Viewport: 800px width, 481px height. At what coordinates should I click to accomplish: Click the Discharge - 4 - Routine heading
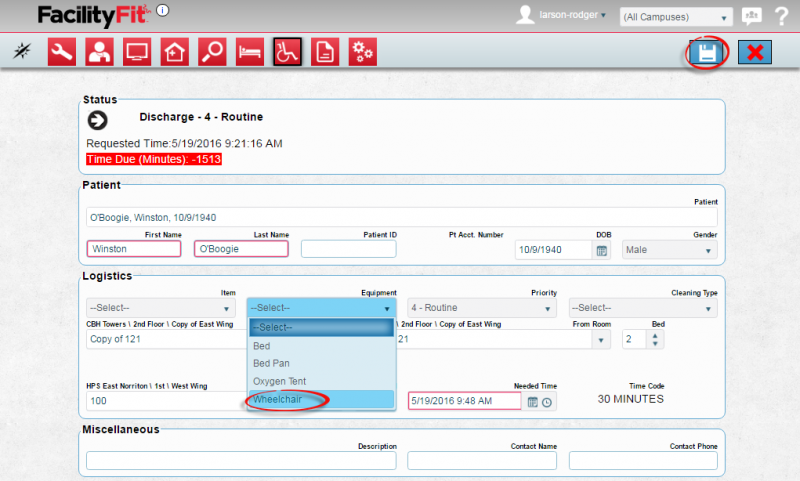tap(201, 117)
